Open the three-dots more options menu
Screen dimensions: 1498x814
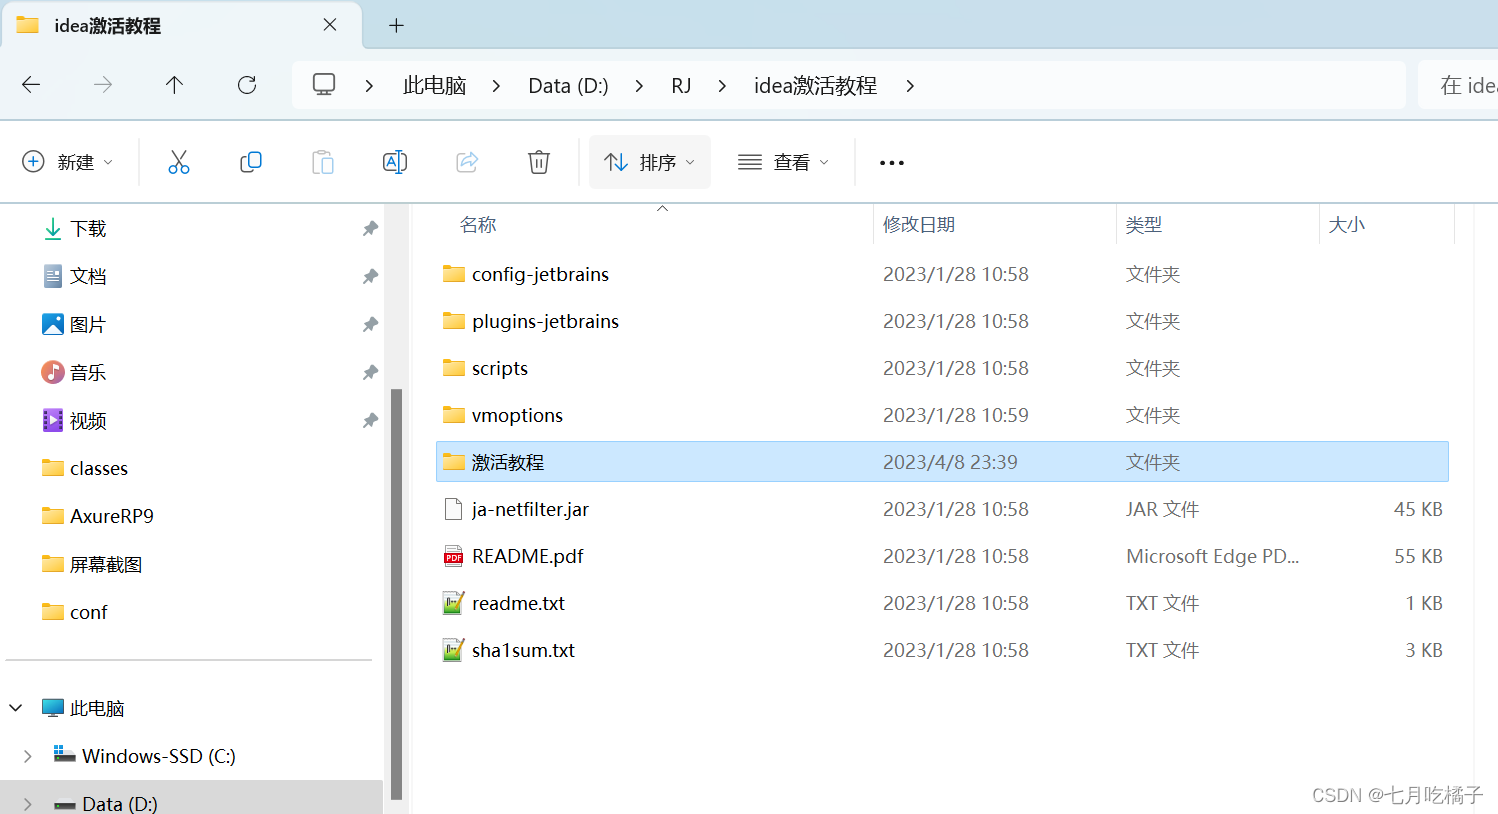[892, 163]
